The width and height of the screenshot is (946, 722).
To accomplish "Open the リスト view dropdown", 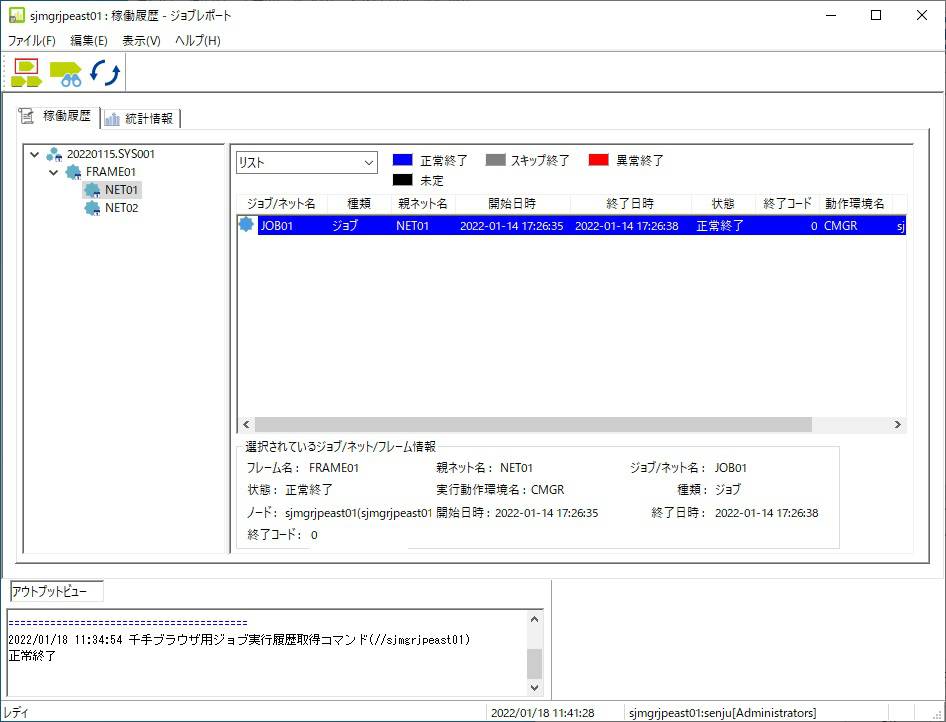I will [306, 162].
